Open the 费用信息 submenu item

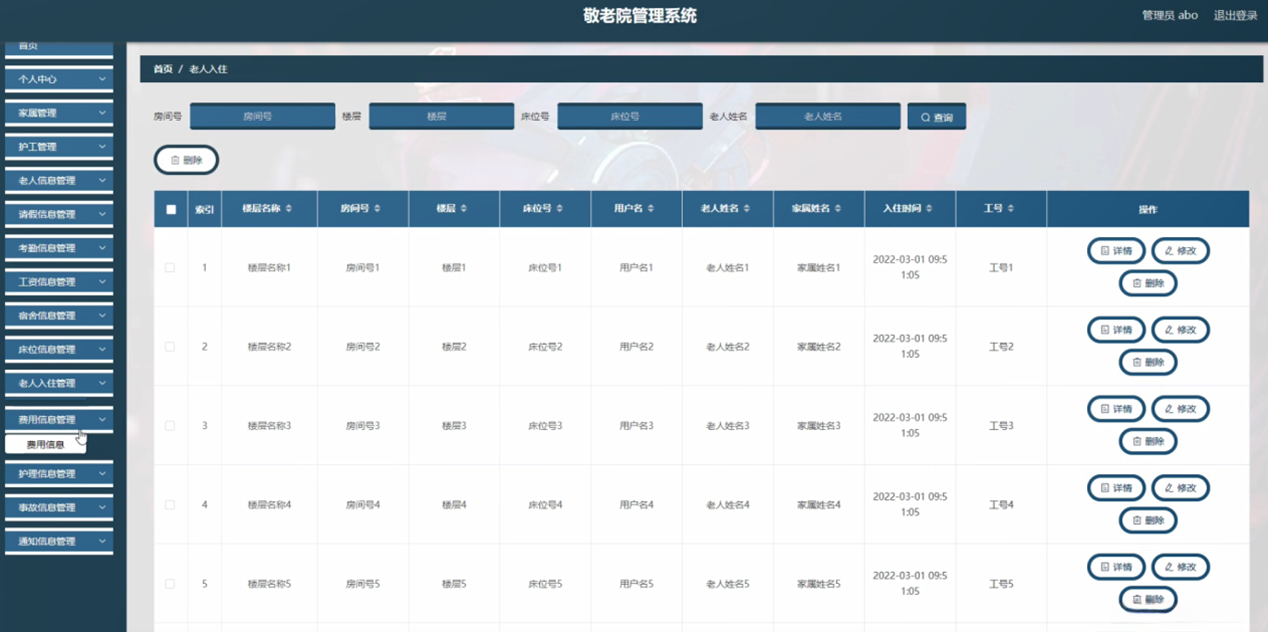click(46, 444)
